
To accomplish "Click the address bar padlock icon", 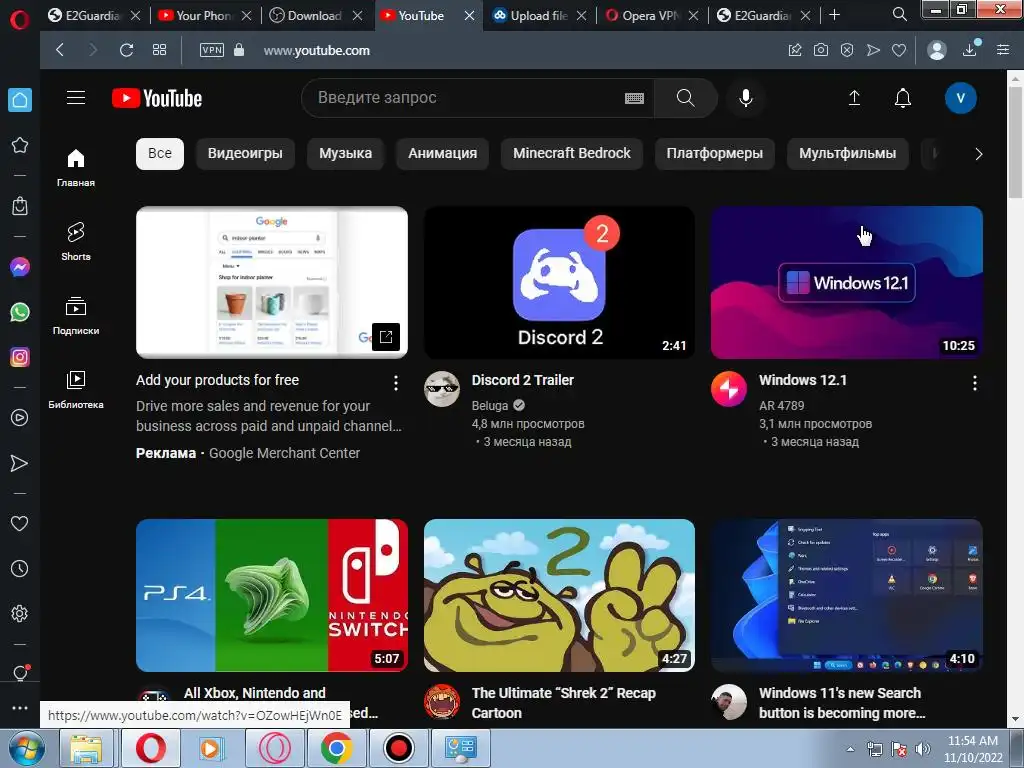I will pos(239,50).
